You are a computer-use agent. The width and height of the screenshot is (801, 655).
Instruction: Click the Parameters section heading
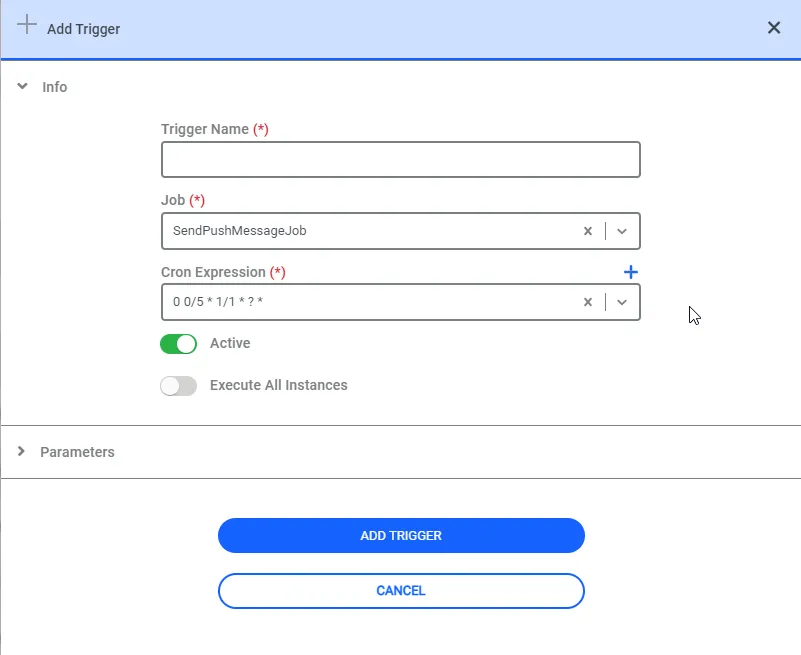pos(77,452)
